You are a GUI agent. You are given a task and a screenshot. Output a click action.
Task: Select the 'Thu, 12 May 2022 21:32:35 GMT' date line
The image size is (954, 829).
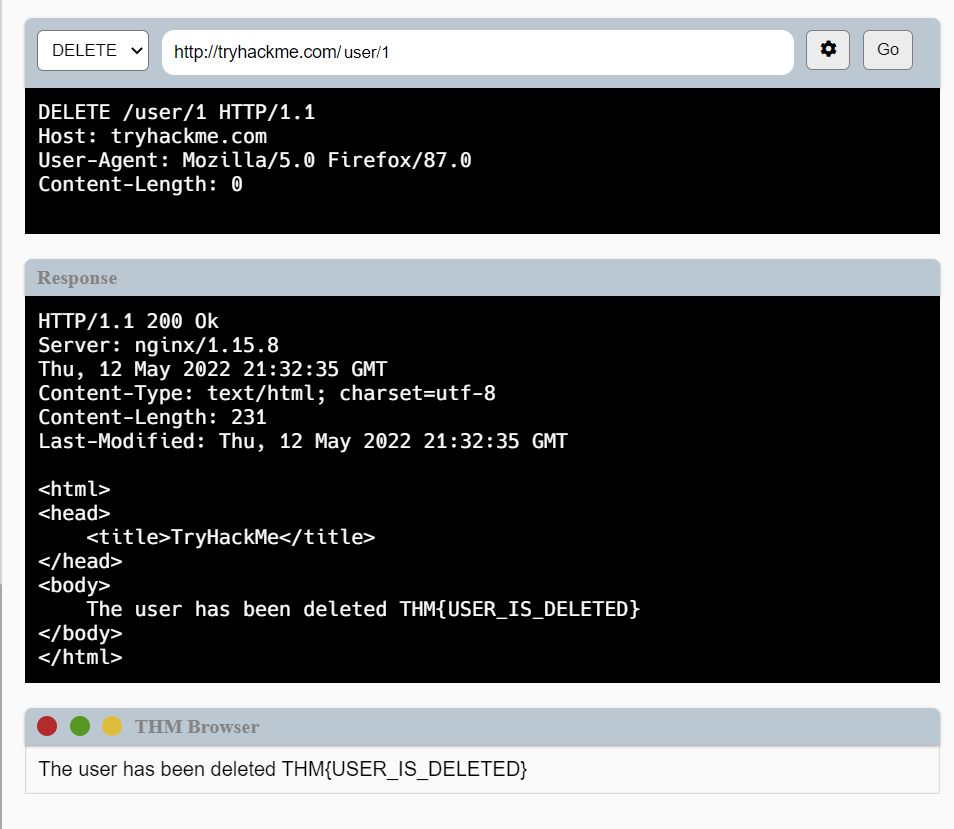pyautogui.click(x=213, y=369)
